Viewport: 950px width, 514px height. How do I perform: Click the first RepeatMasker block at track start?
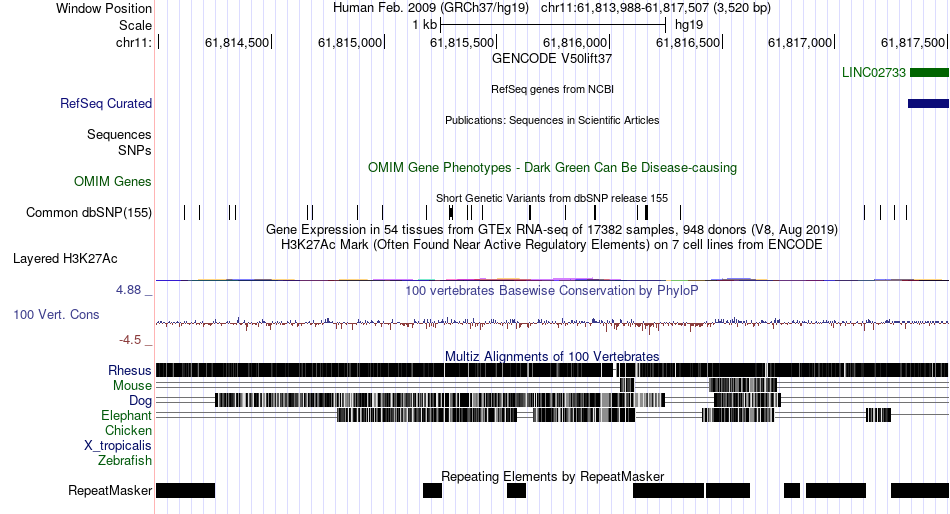[185, 490]
